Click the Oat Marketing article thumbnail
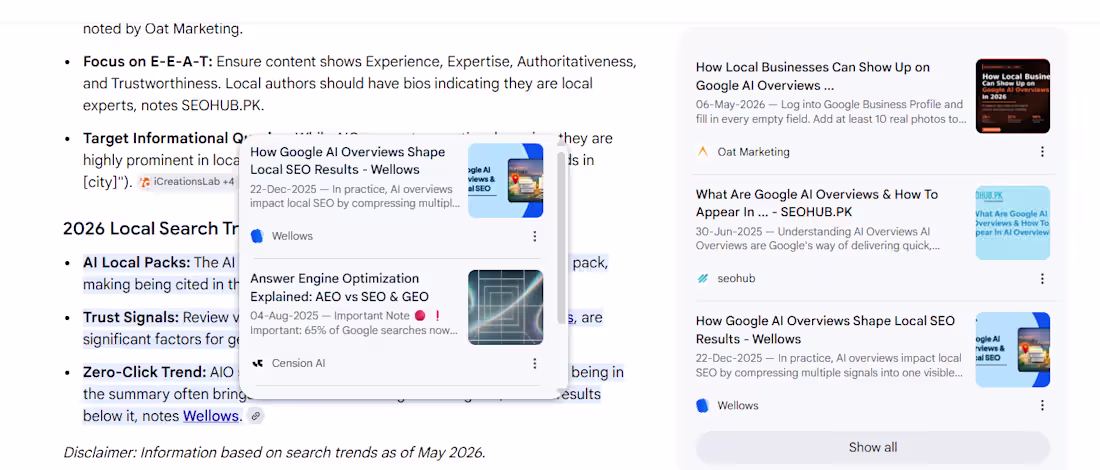This screenshot has height=470, width=1100. 1012,96
